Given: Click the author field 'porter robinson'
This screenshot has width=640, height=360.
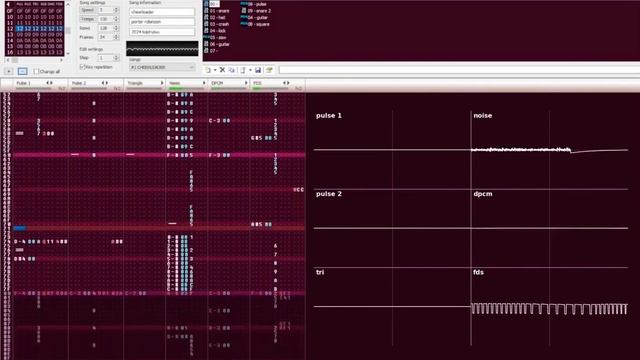Looking at the screenshot, I should (162, 22).
